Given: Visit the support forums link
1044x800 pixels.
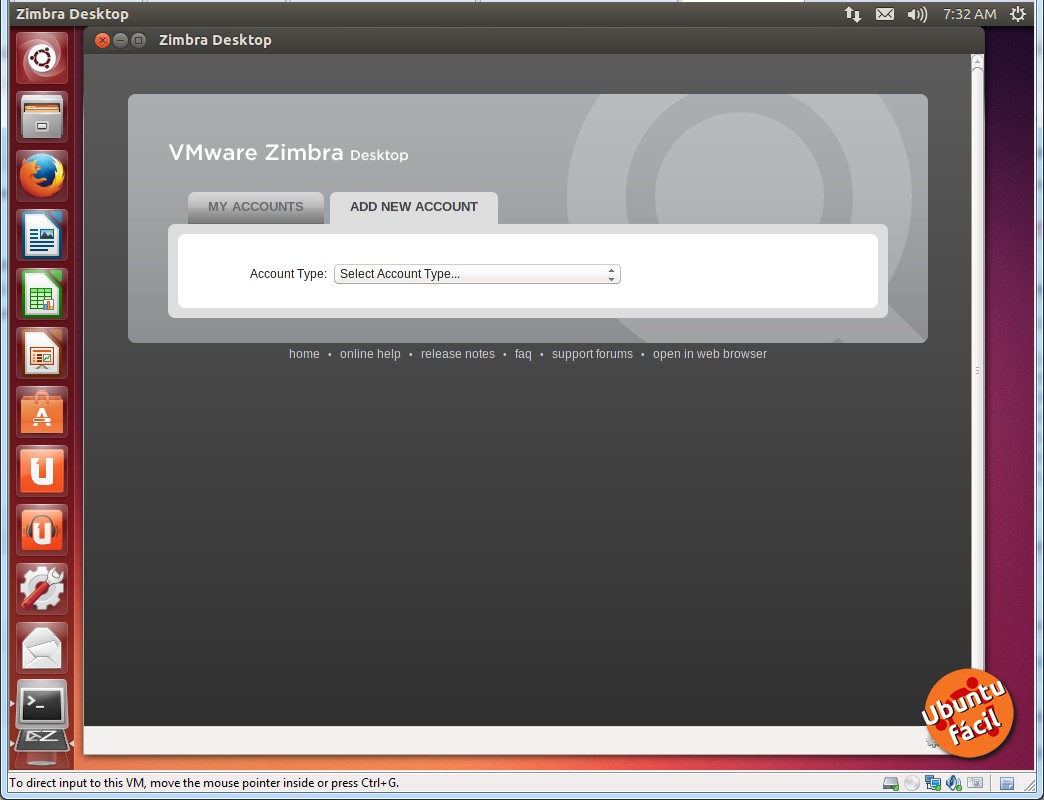Looking at the screenshot, I should tap(593, 354).
